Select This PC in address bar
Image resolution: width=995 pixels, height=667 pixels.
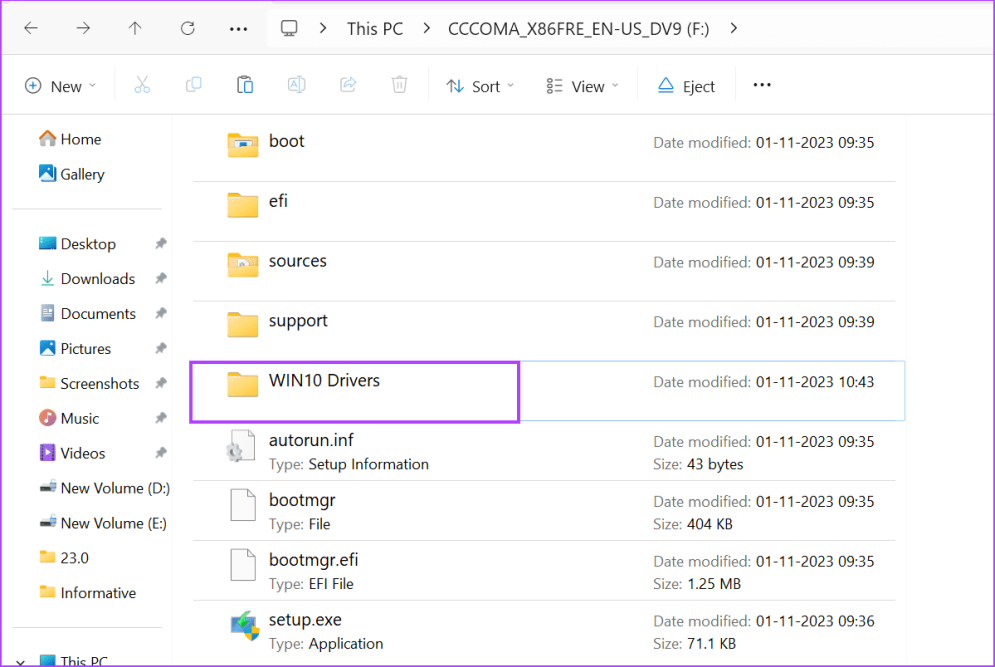(x=375, y=29)
